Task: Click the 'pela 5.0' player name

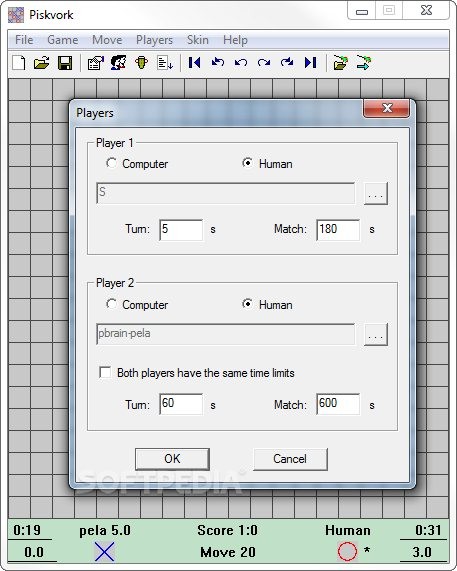Action: pyautogui.click(x=105, y=531)
